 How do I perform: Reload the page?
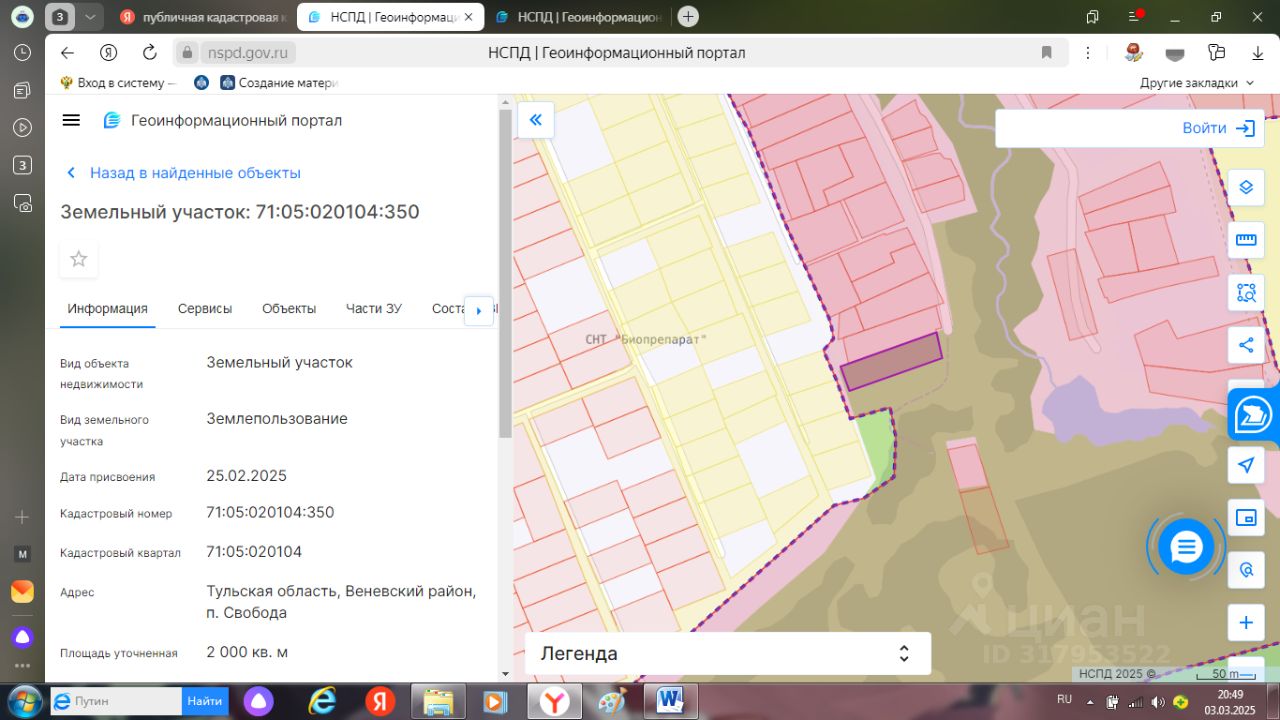[150, 53]
